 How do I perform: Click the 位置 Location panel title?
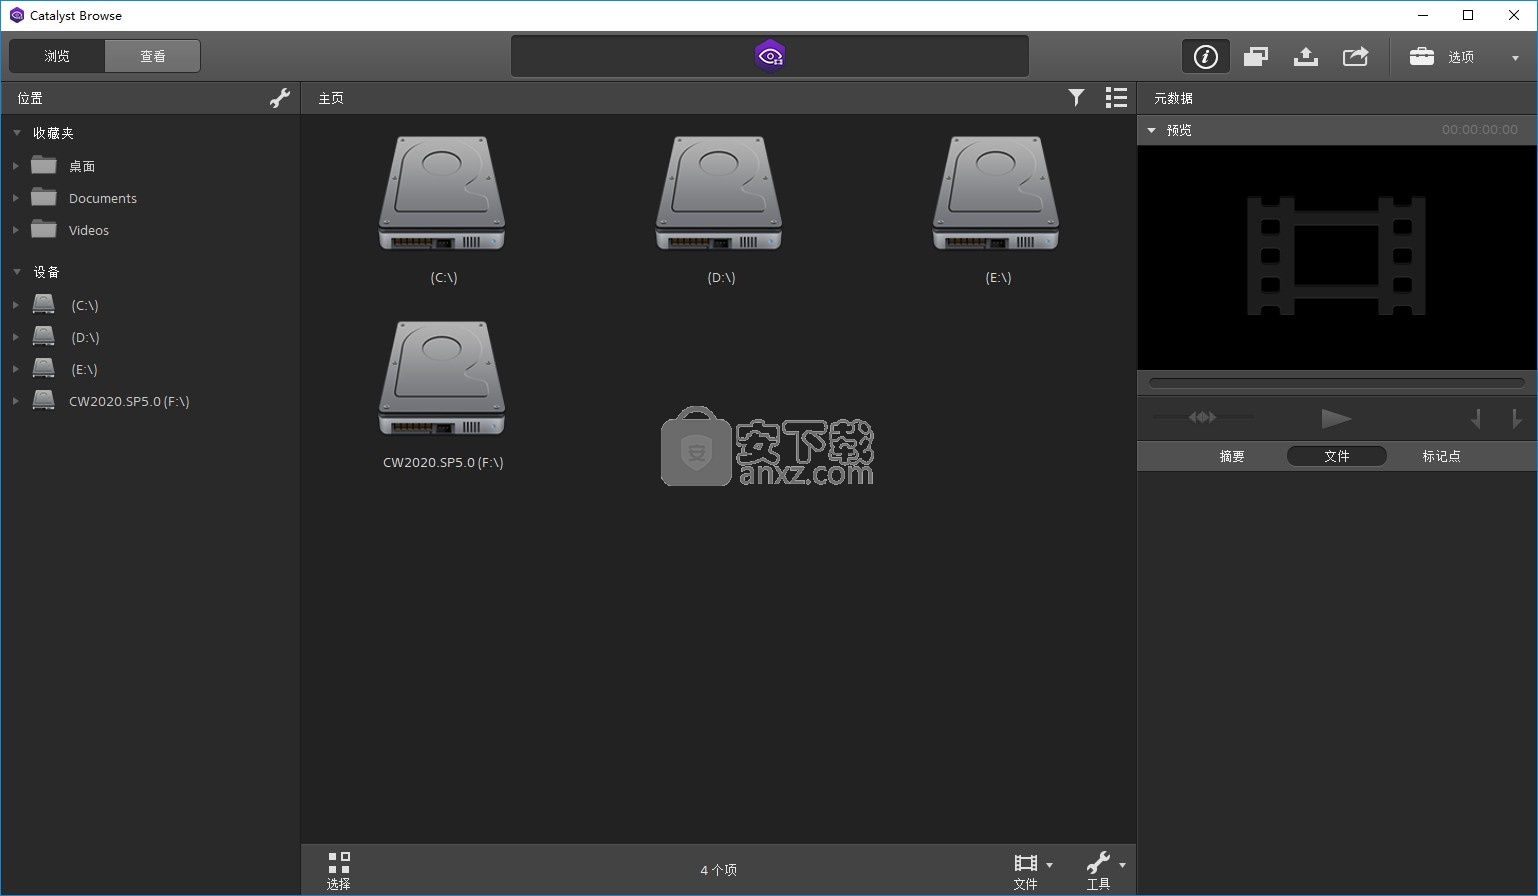(x=30, y=98)
